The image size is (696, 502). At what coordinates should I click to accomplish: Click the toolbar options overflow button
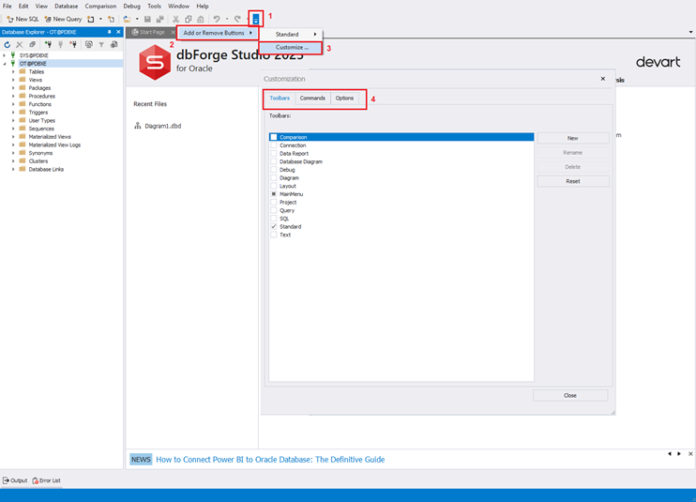click(256, 19)
